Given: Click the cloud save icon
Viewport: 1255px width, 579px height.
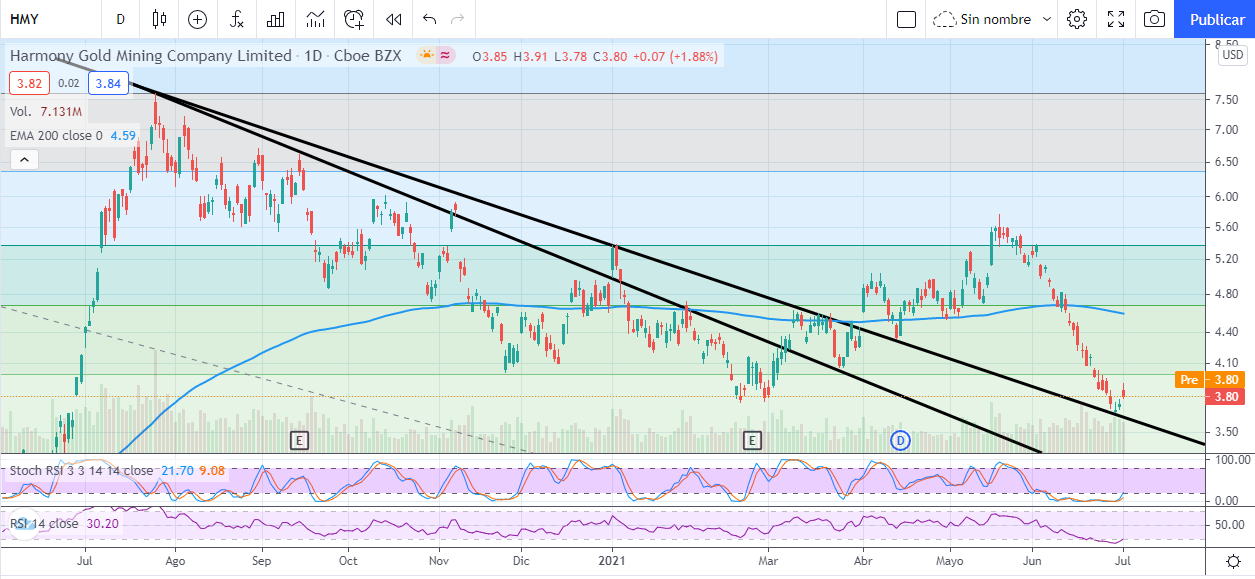Looking at the screenshot, I should click(x=944, y=19).
